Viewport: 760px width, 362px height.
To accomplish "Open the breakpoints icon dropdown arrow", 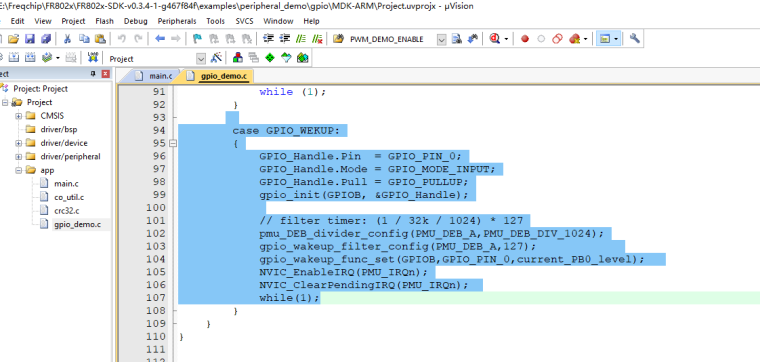I will tap(586, 39).
